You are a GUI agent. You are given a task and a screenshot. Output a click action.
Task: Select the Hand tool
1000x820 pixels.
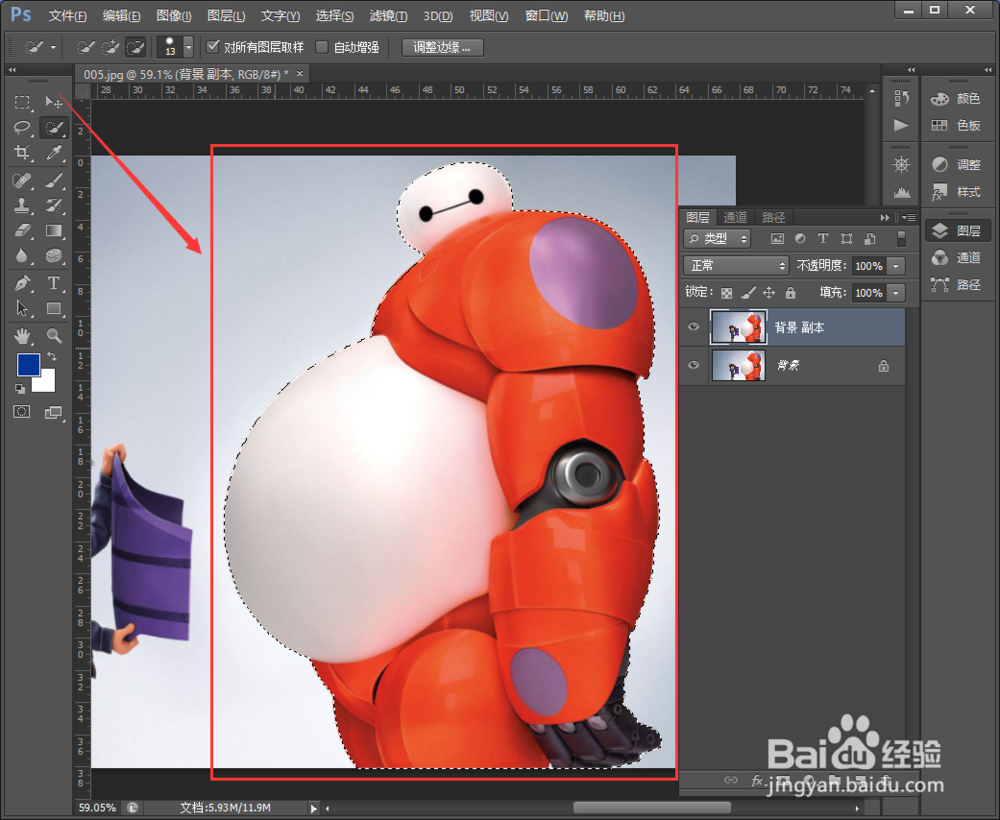click(x=22, y=335)
